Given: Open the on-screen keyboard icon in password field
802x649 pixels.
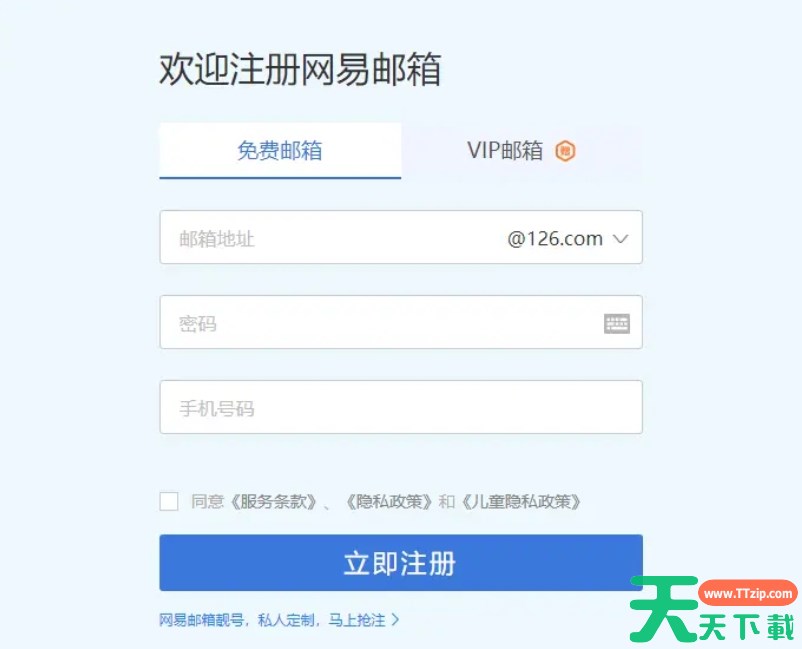Looking at the screenshot, I should point(617,324).
